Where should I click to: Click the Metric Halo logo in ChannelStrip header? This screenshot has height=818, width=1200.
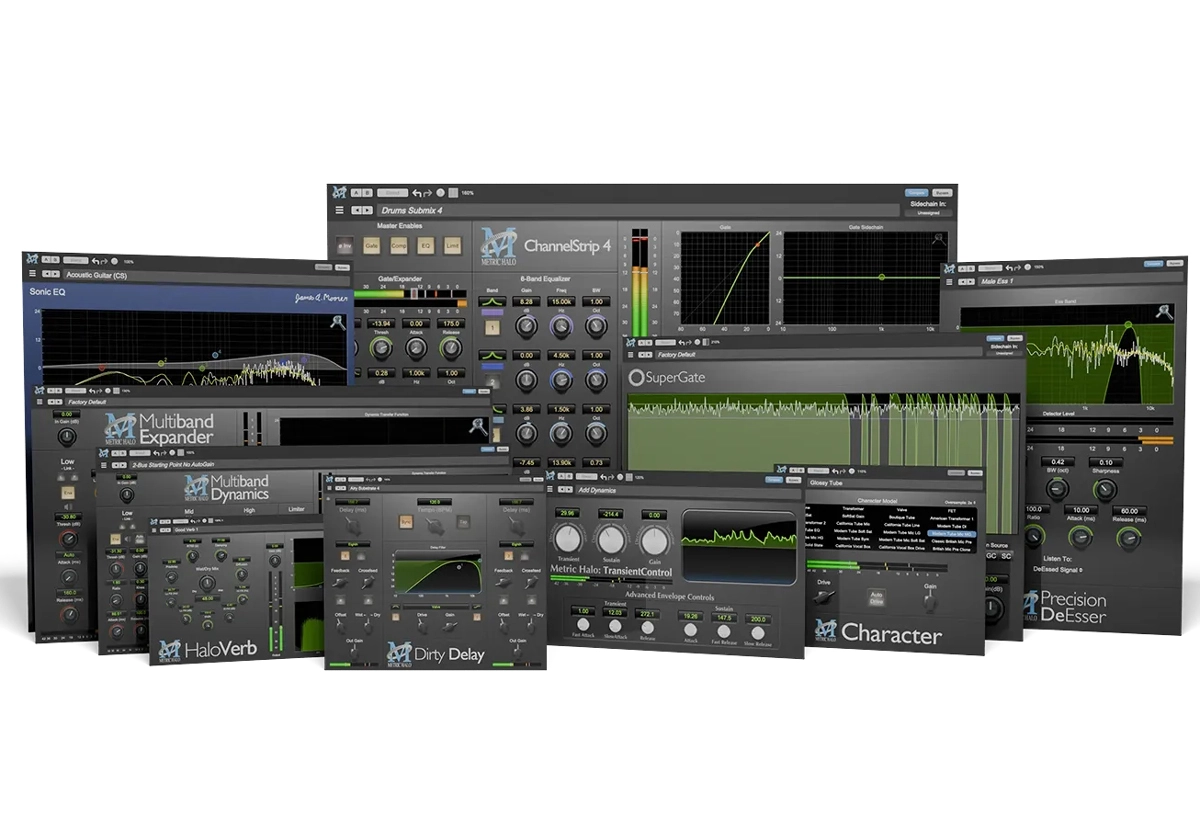[496, 245]
